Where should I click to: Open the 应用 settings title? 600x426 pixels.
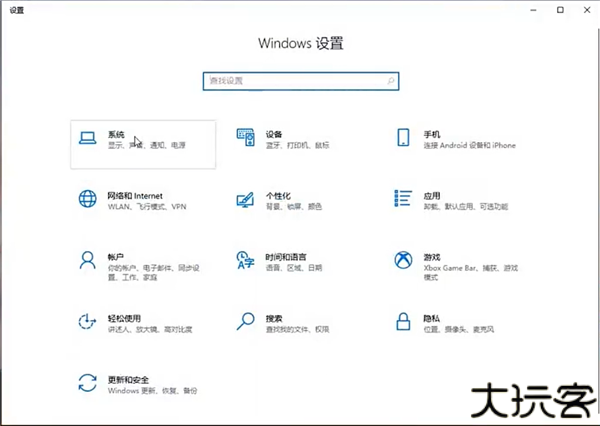pos(432,196)
